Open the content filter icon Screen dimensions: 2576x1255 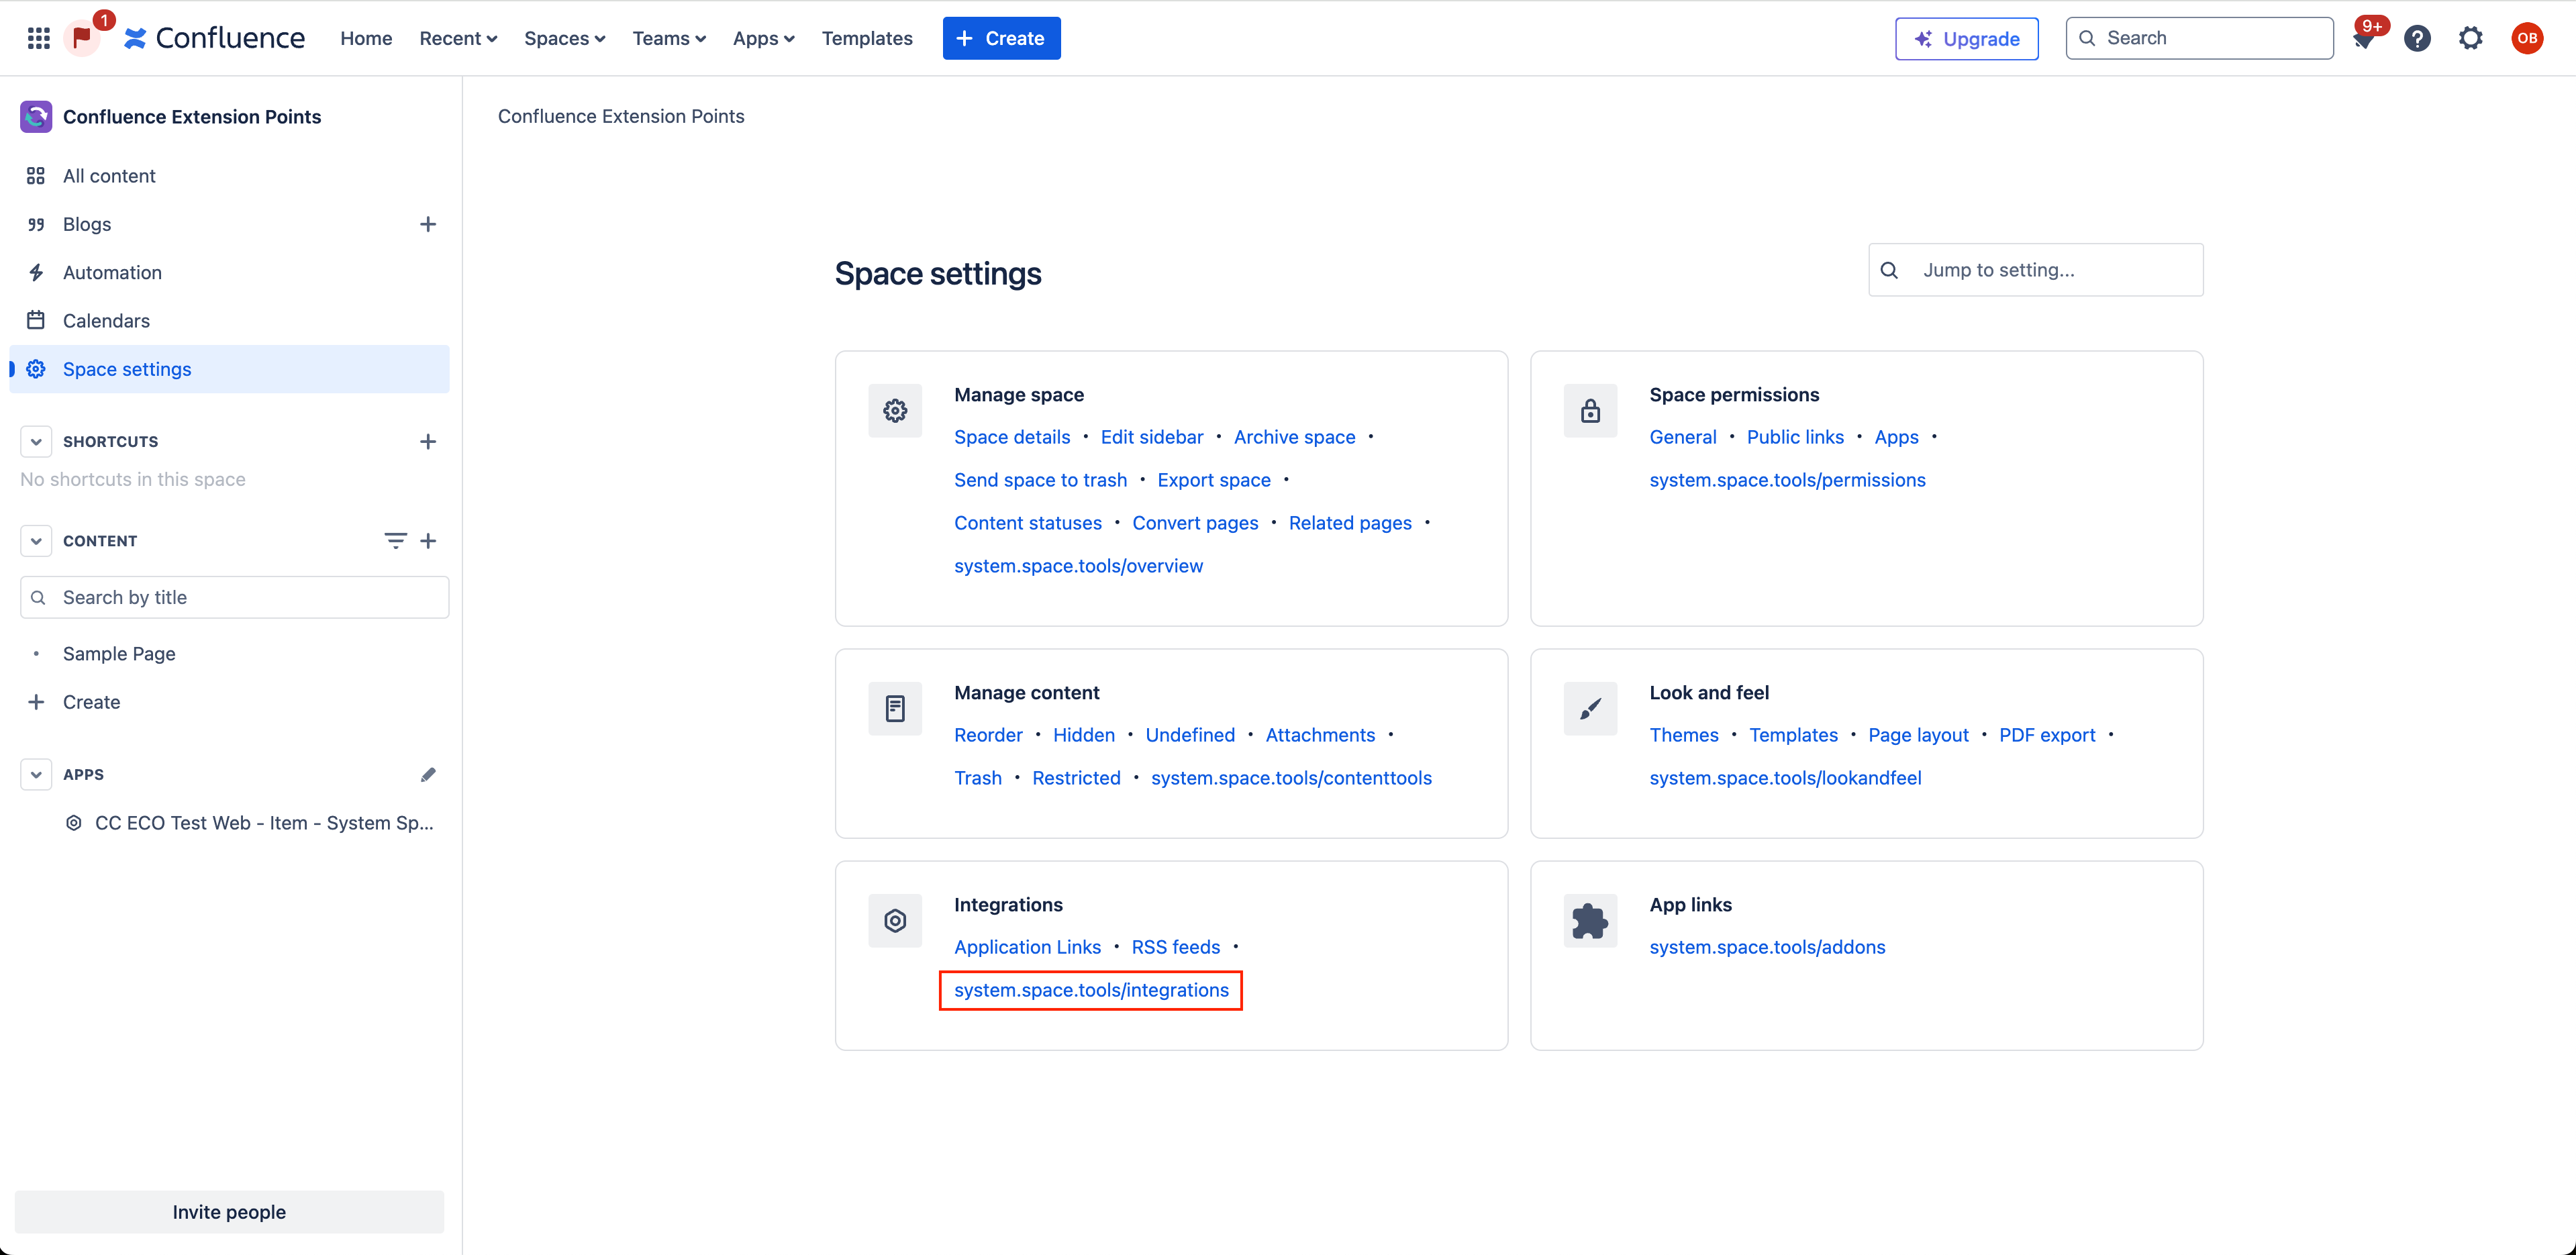point(395,541)
